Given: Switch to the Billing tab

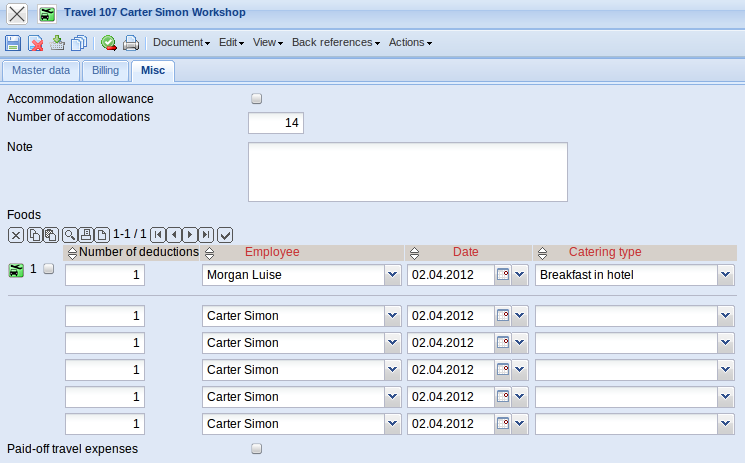Looking at the screenshot, I should click(x=105, y=70).
